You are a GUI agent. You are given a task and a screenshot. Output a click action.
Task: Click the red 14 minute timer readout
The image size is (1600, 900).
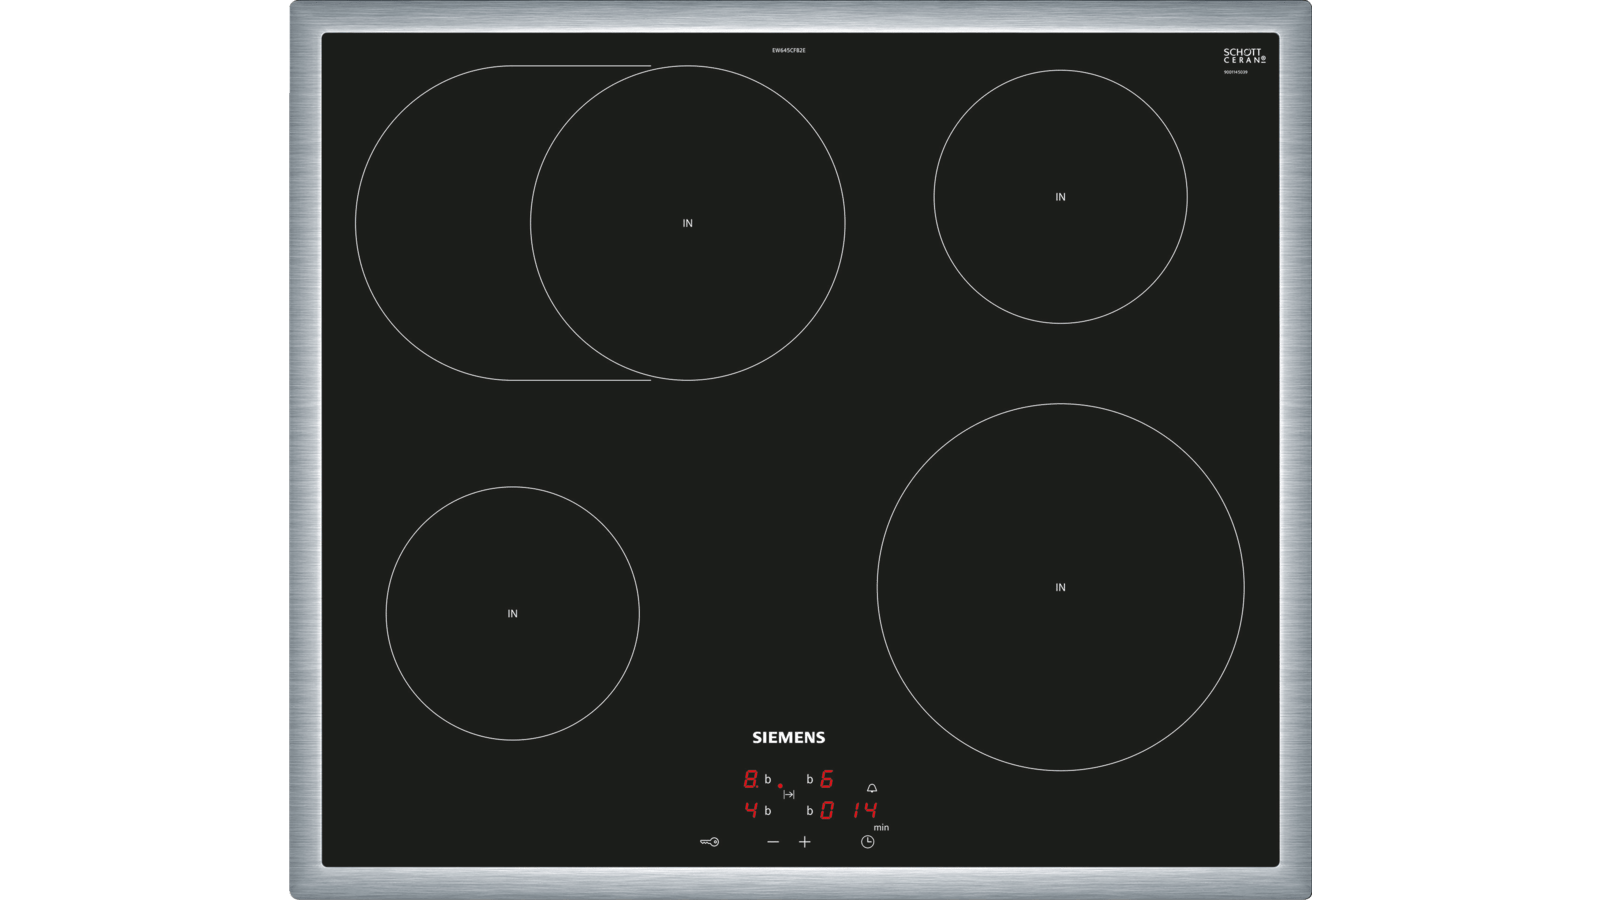865,810
